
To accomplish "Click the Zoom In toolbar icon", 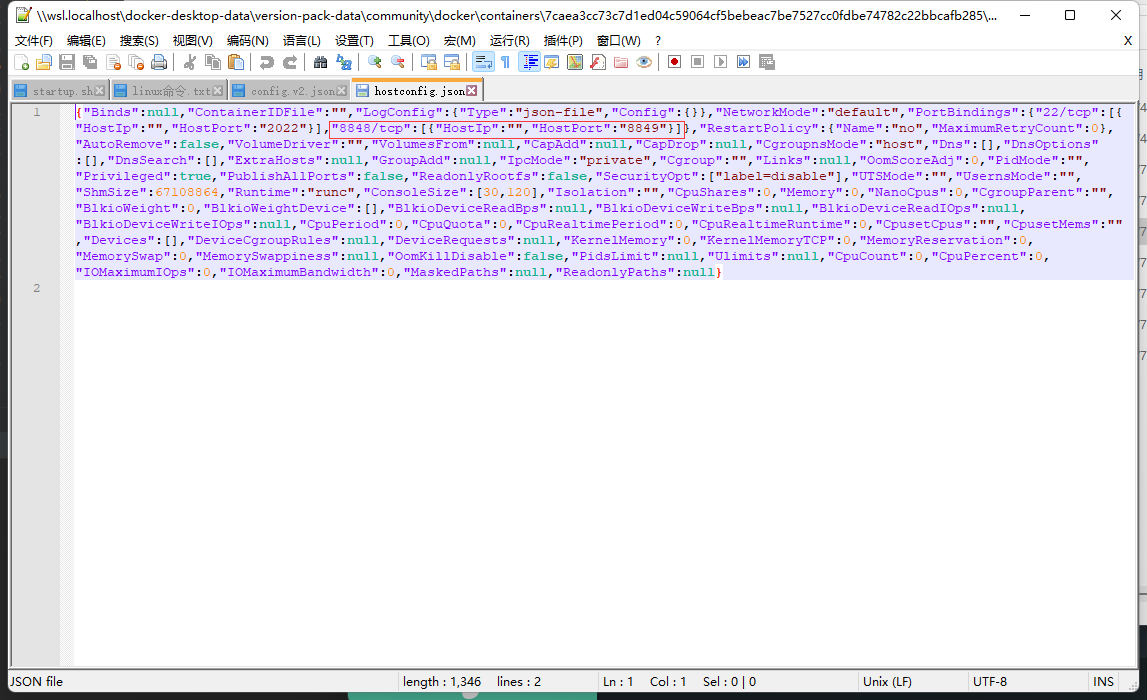I will pos(375,62).
